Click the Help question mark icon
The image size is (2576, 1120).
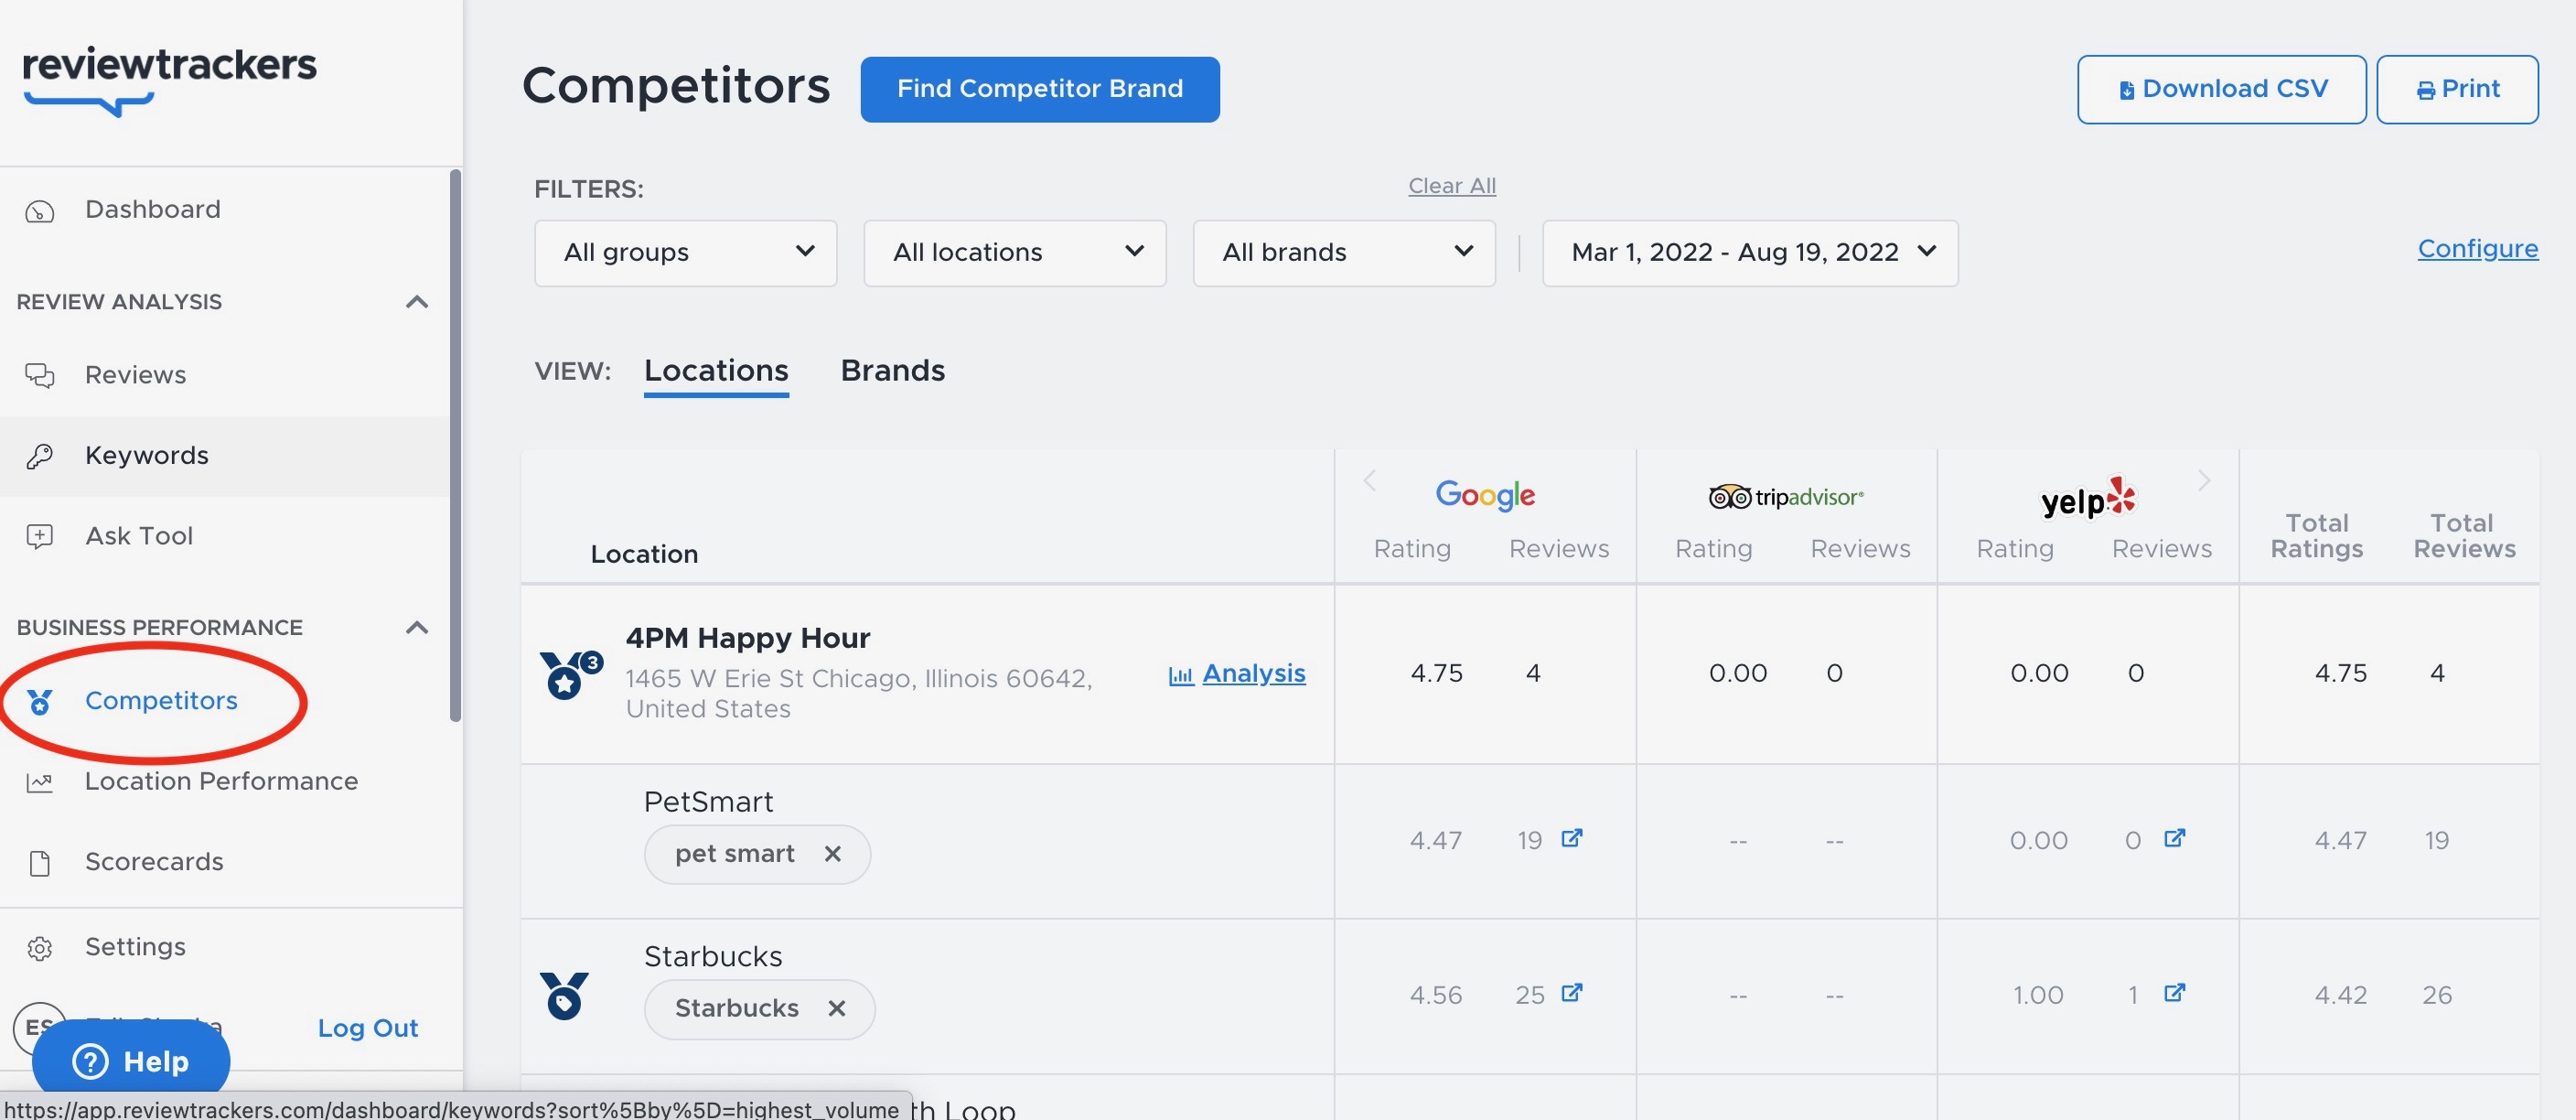click(90, 1061)
